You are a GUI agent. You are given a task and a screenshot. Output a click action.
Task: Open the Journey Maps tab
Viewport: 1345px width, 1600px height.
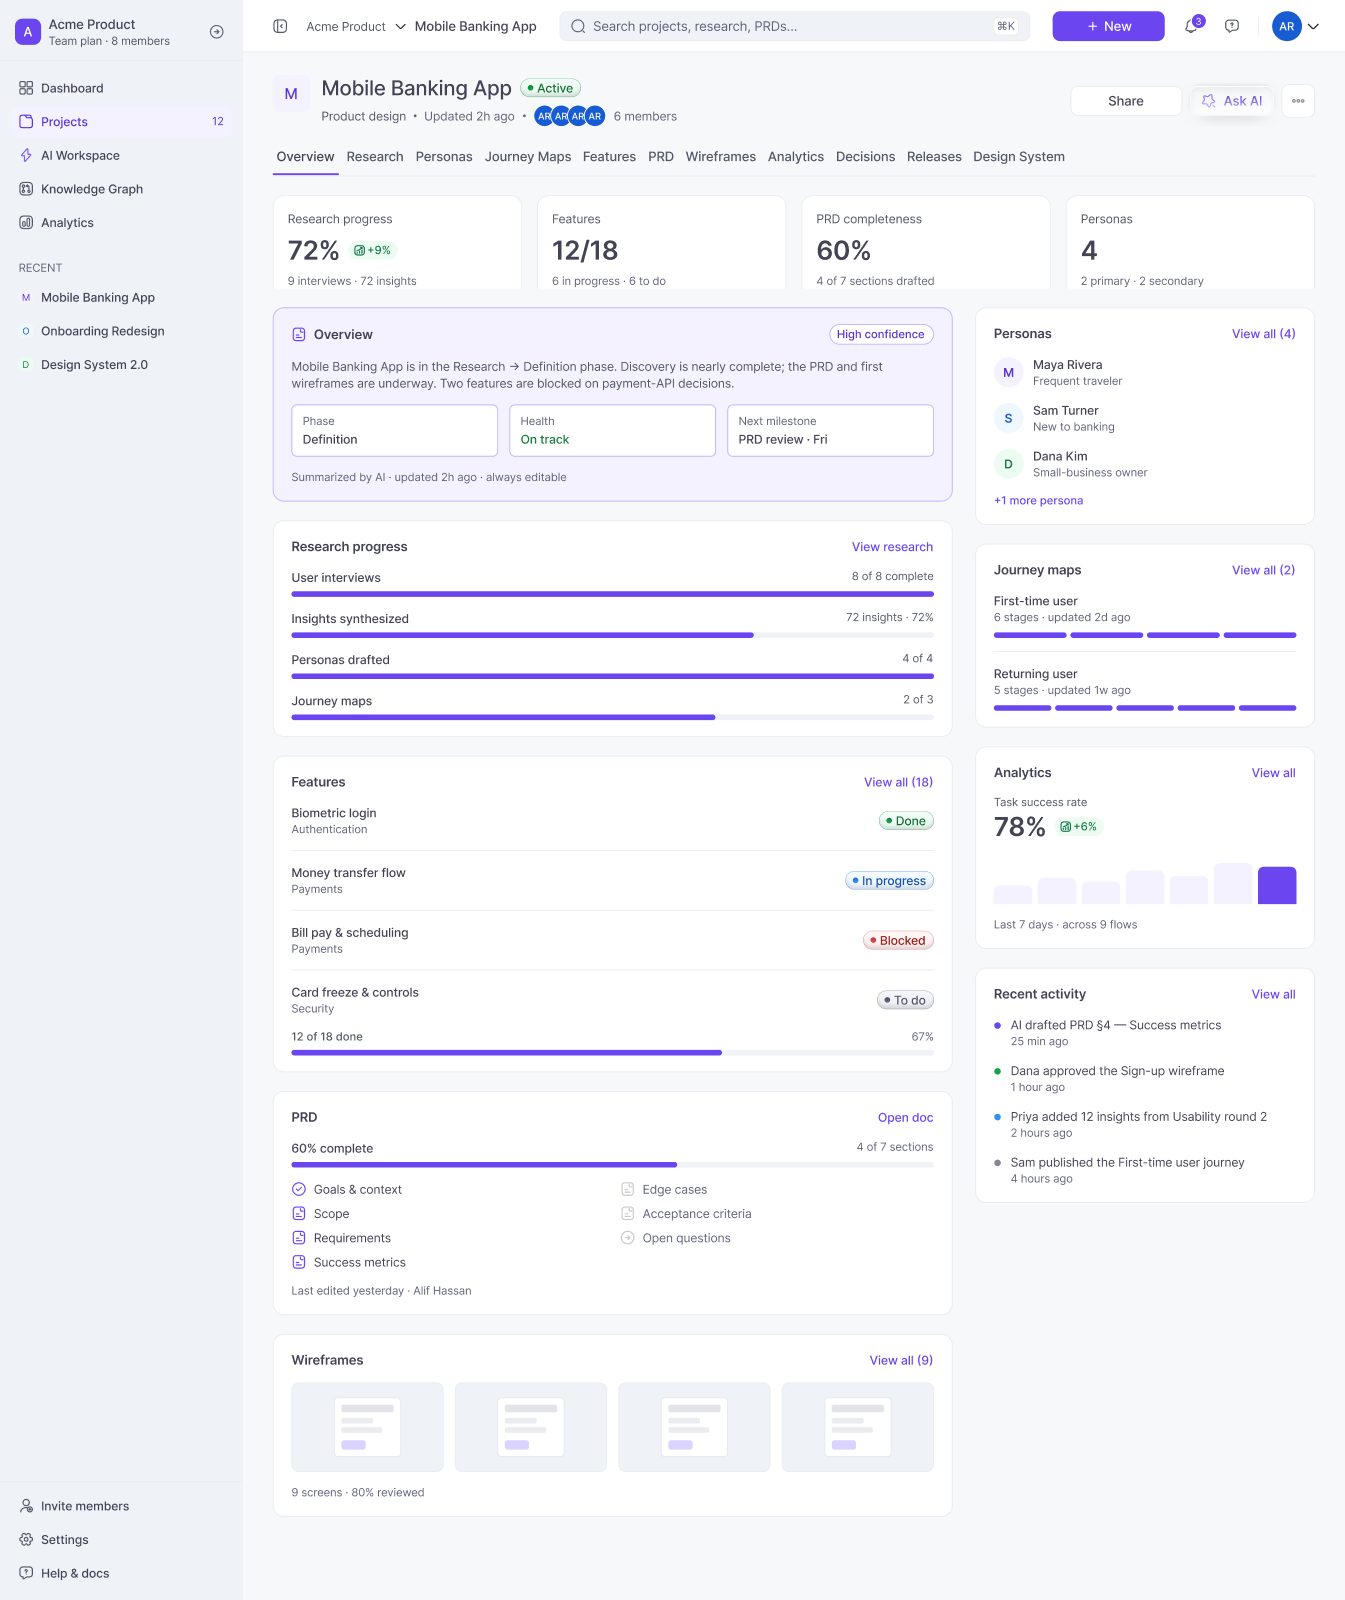point(528,157)
